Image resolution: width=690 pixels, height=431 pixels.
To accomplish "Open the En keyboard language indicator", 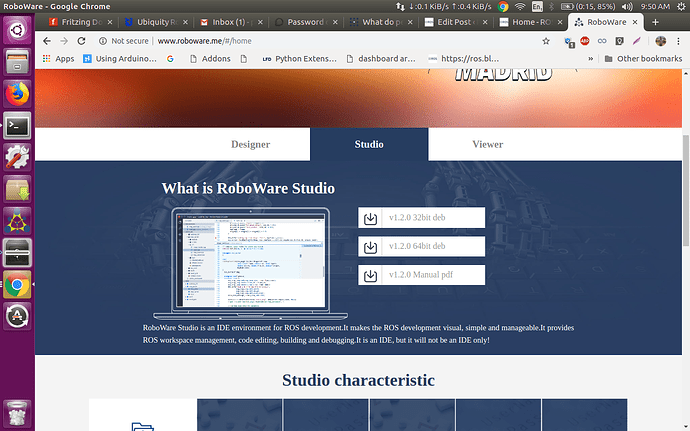I will (537, 6).
